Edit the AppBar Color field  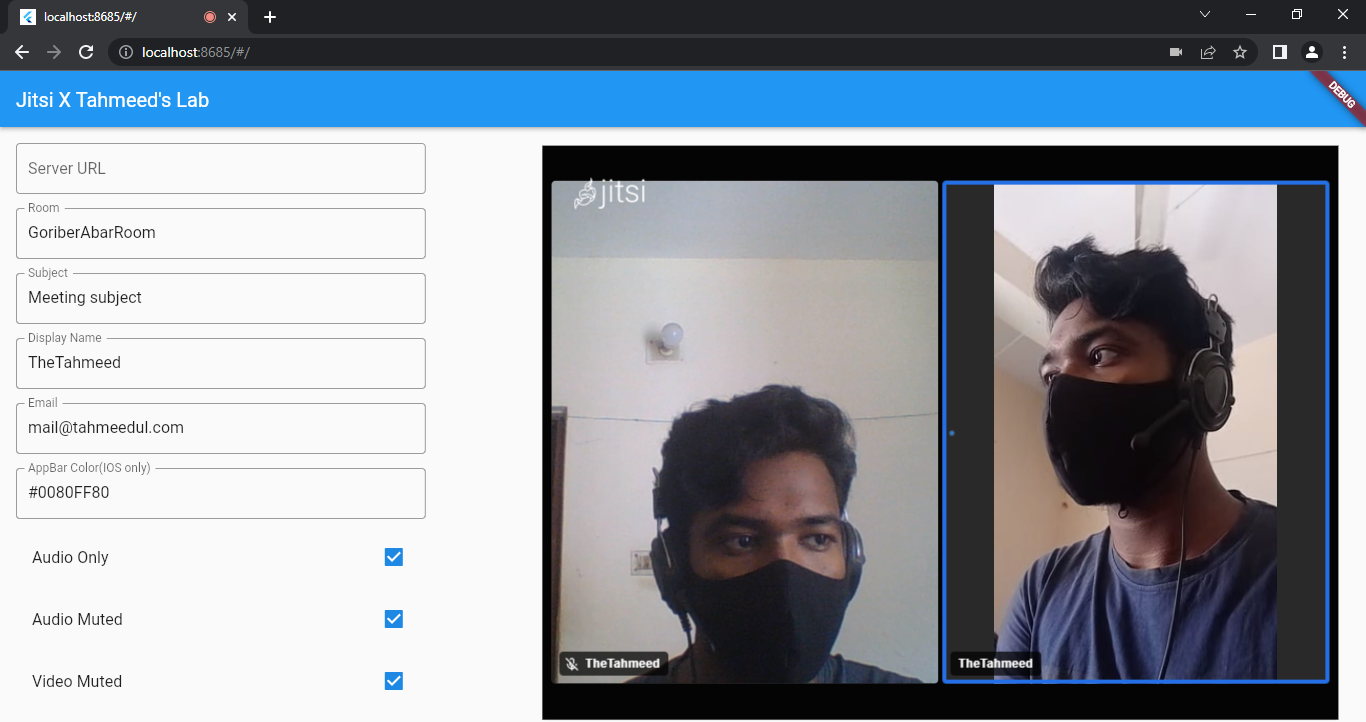(221, 493)
